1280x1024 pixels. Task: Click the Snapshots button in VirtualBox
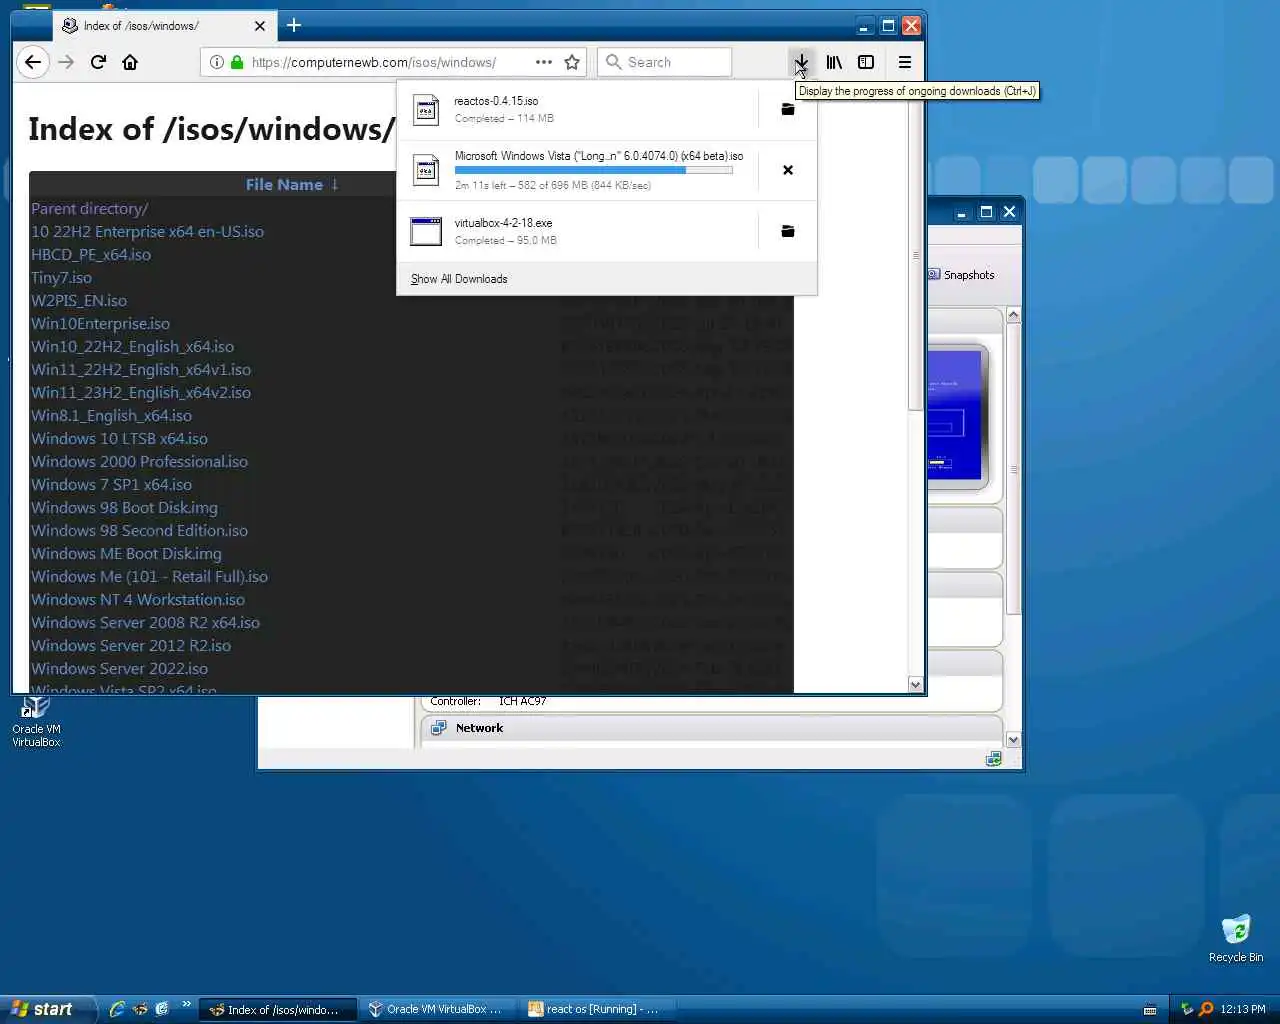[x=962, y=275]
